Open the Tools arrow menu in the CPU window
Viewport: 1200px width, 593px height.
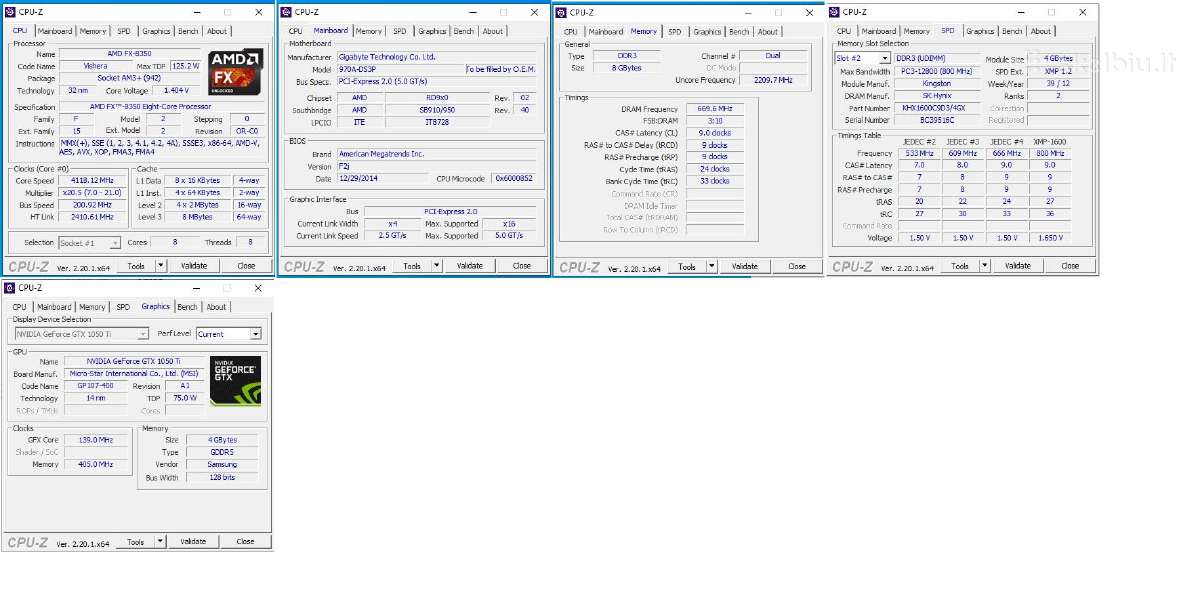coord(161,266)
